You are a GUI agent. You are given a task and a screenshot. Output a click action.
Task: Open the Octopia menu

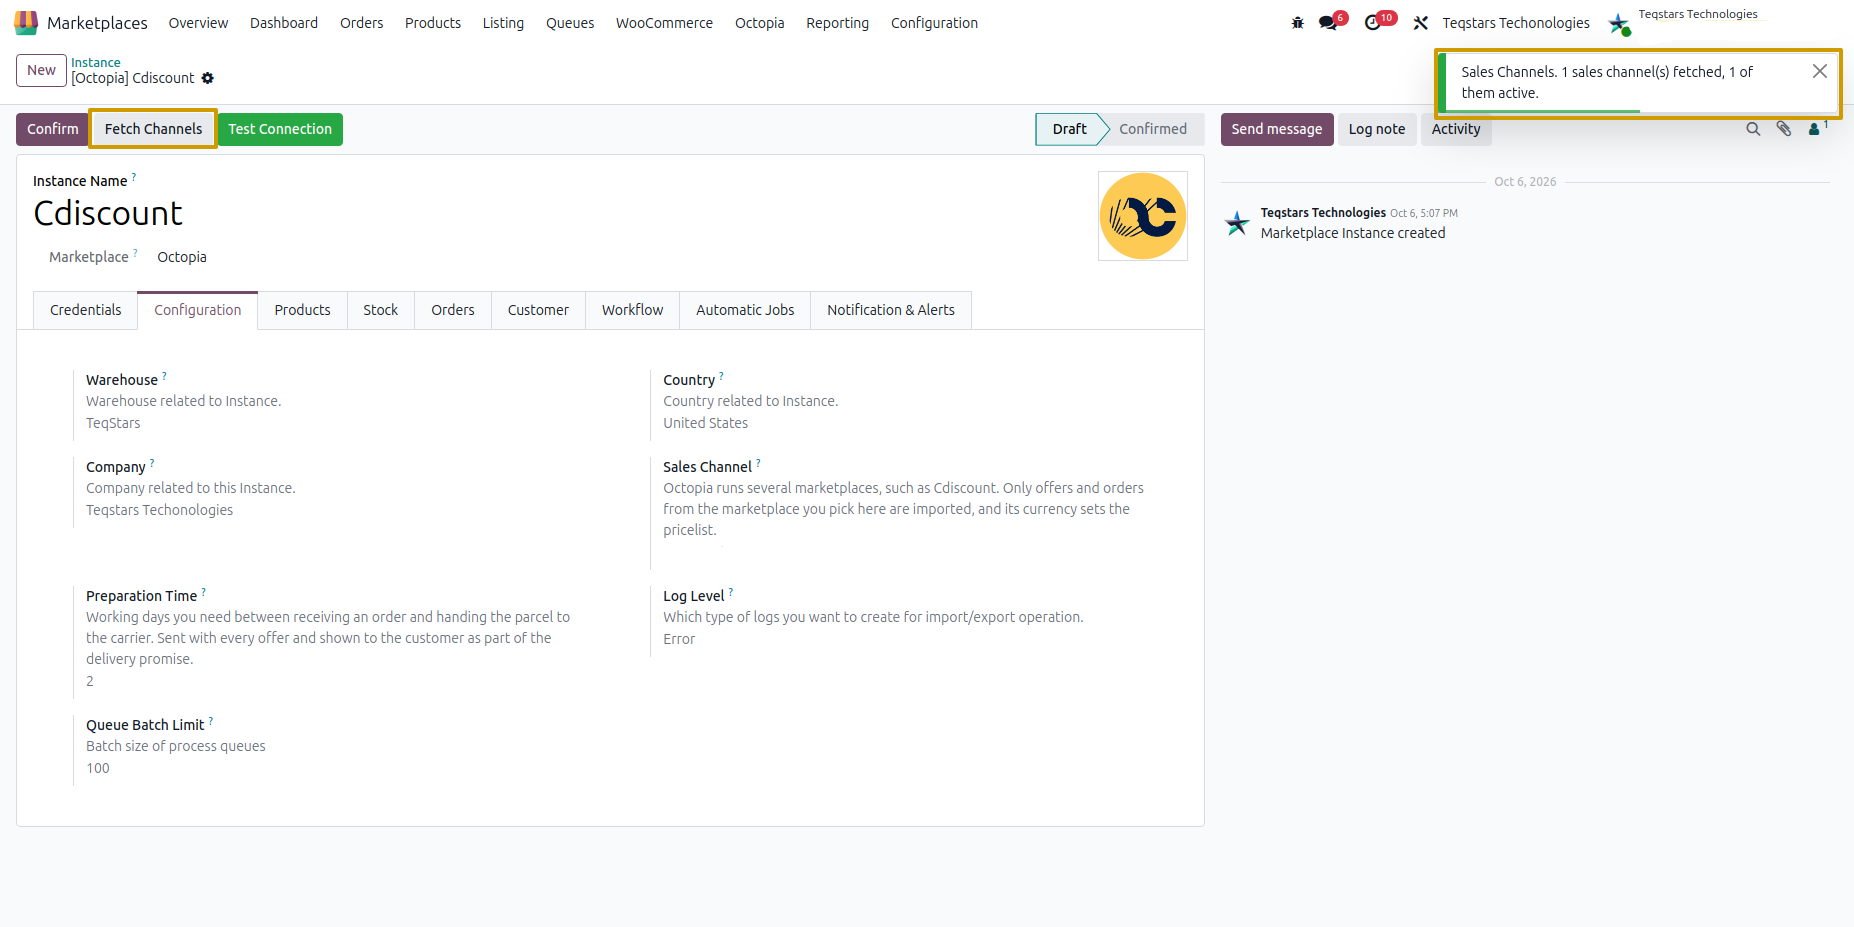(760, 23)
